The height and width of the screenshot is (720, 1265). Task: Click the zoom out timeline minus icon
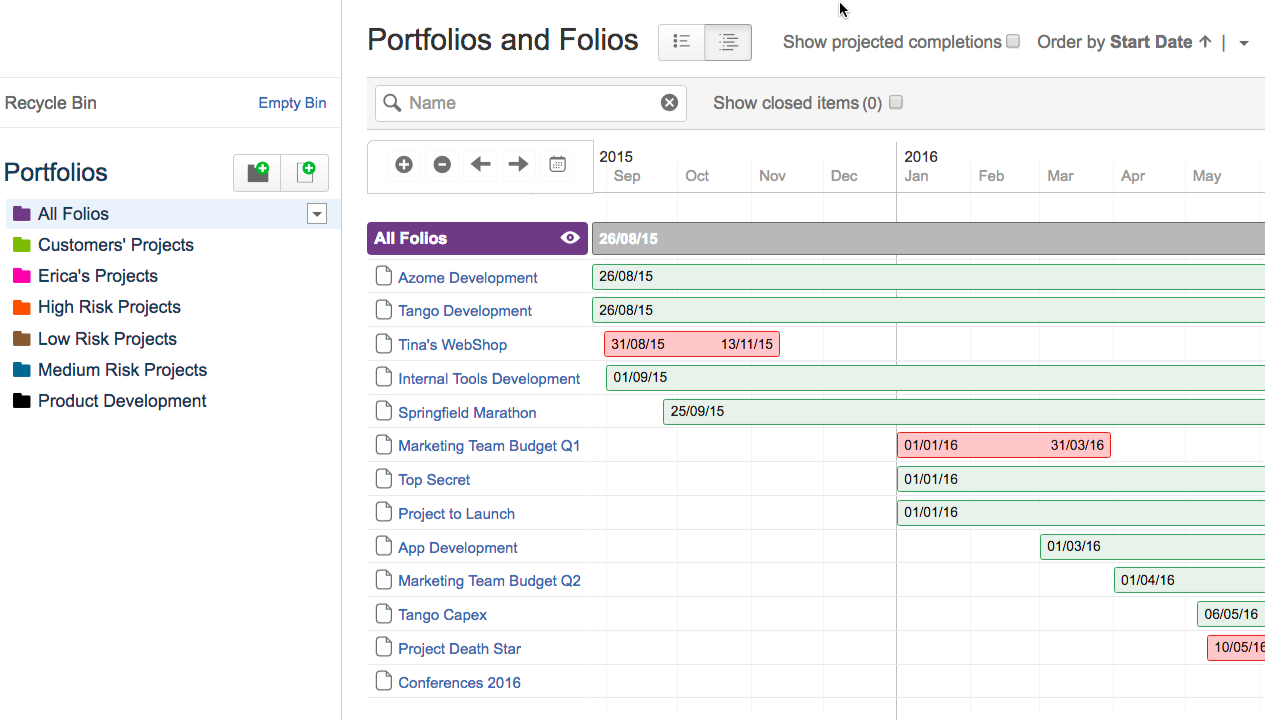click(442, 165)
